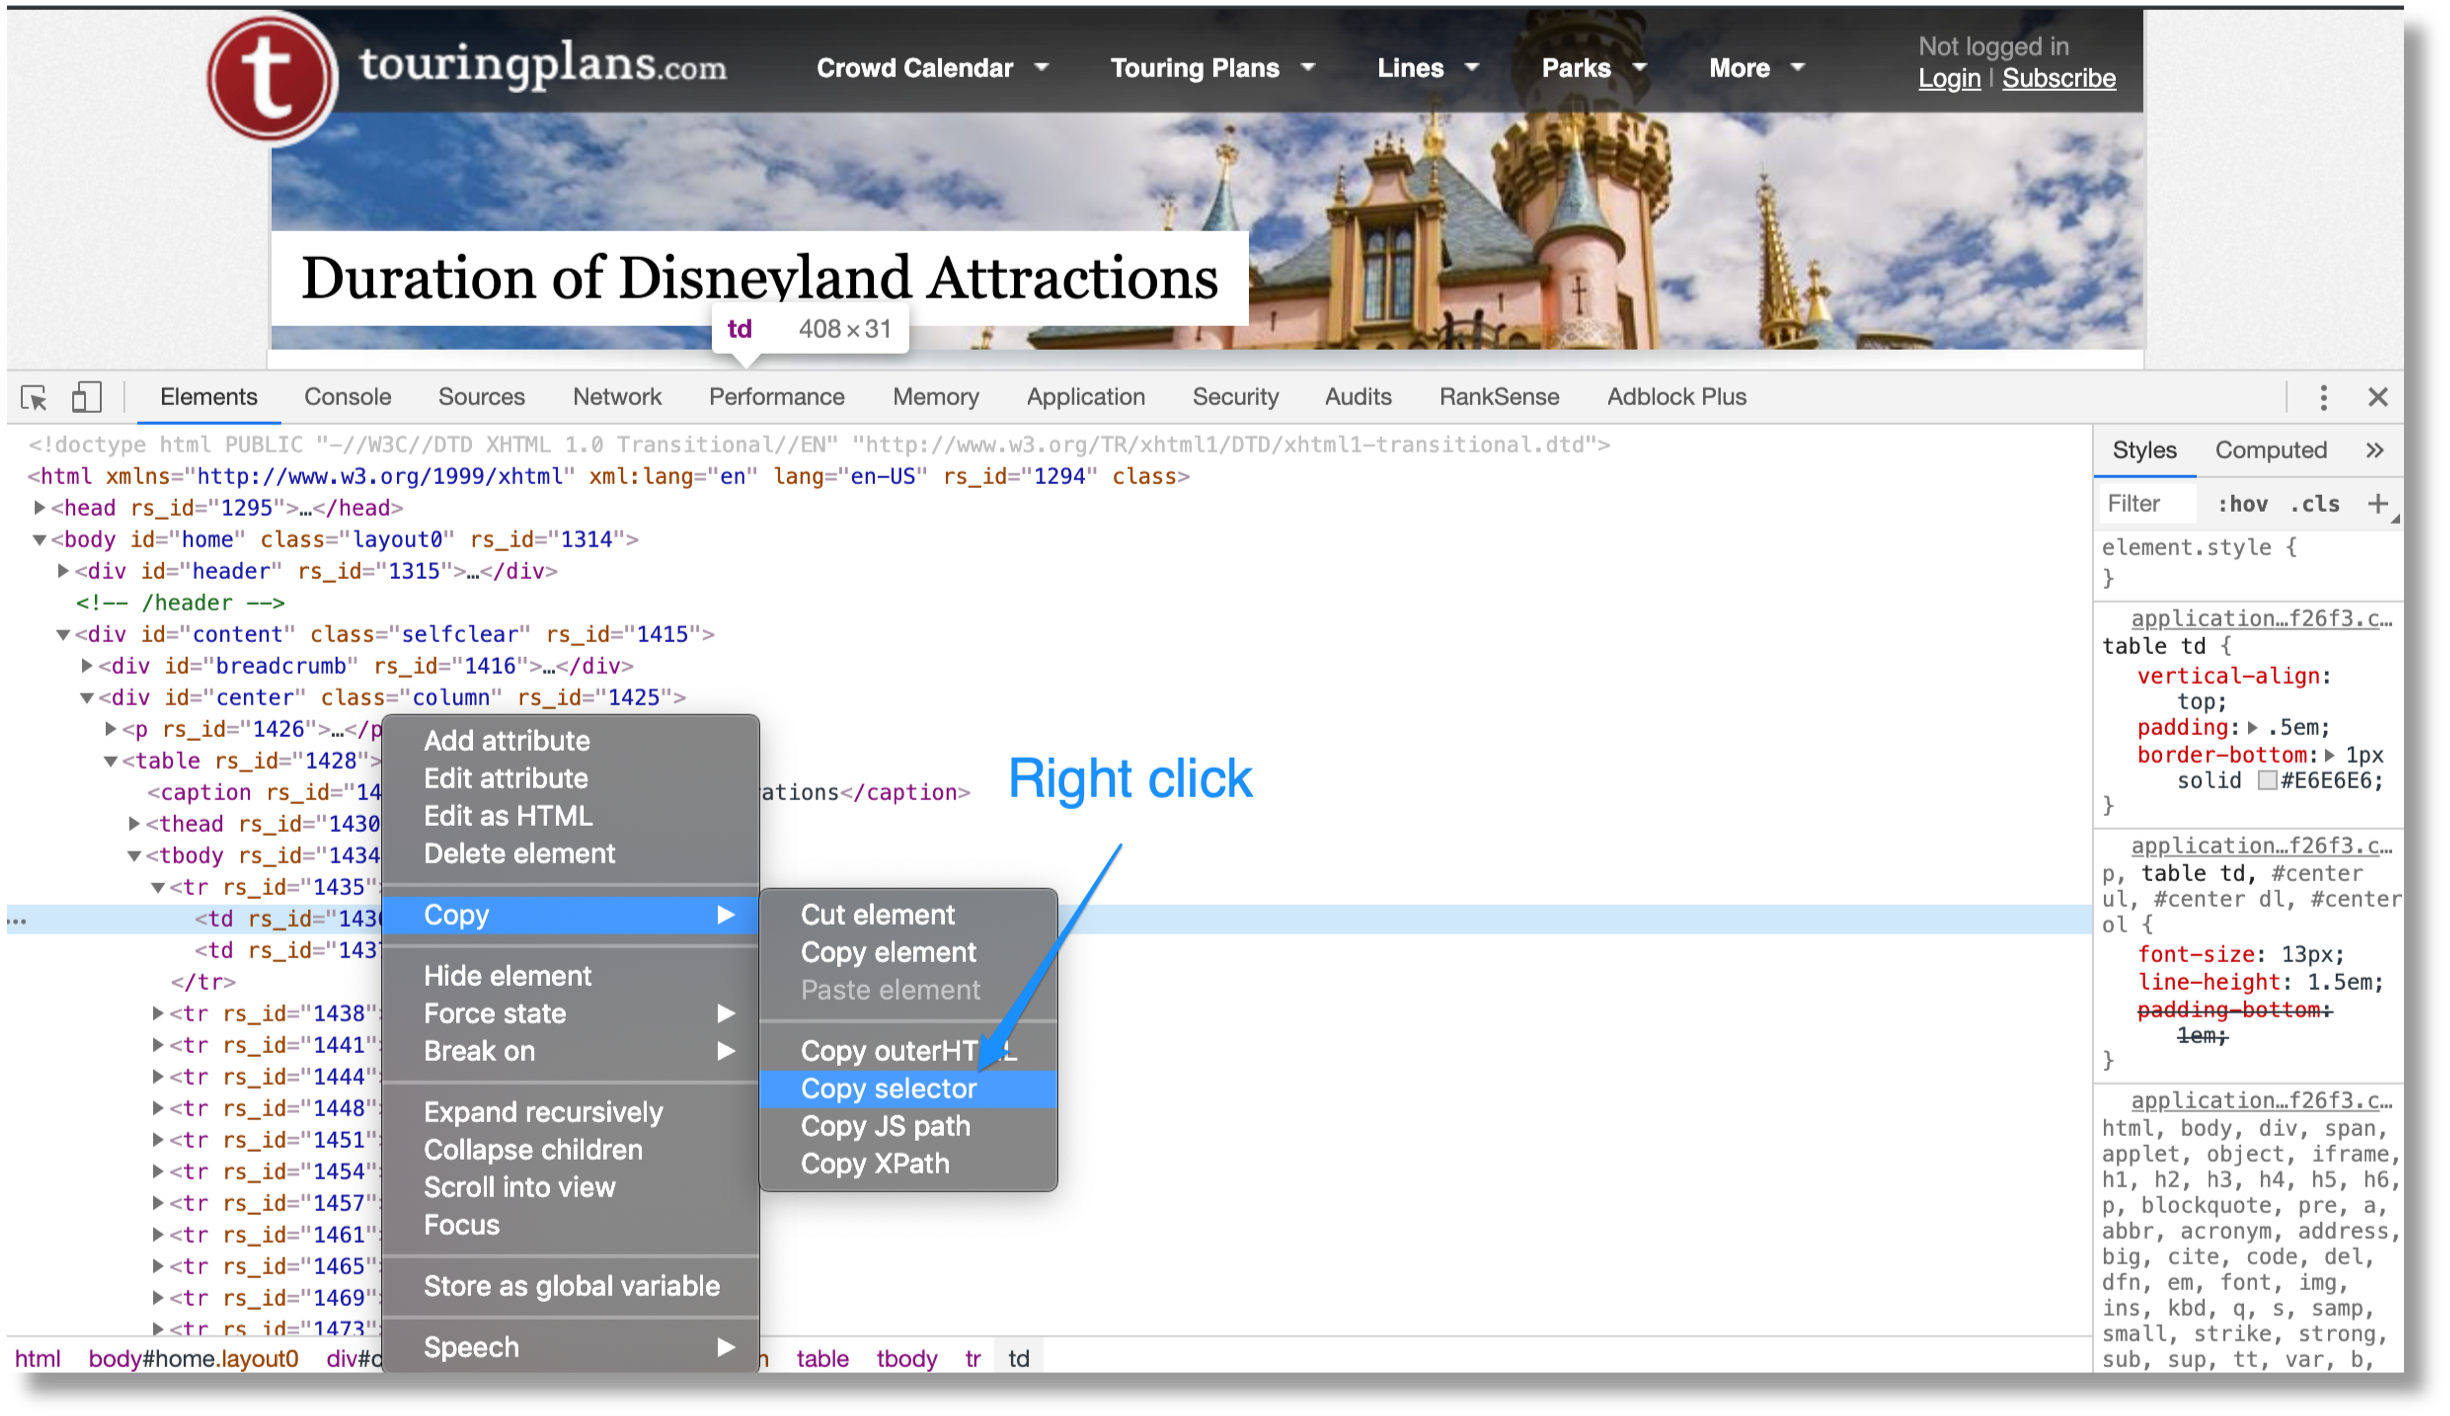Viewport: 2450px width, 1416px height.
Task: Add new style rule plus icon
Action: (x=2377, y=504)
